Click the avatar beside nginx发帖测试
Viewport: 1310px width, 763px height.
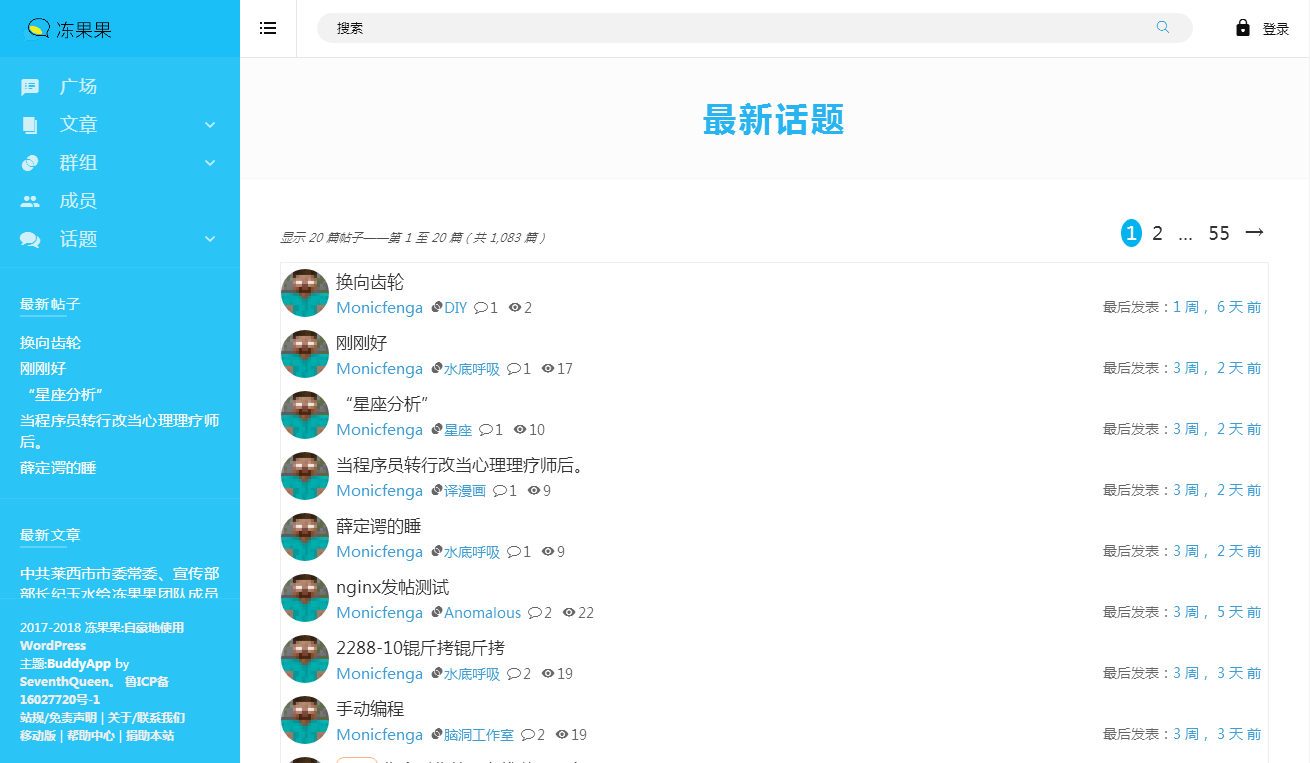click(305, 598)
